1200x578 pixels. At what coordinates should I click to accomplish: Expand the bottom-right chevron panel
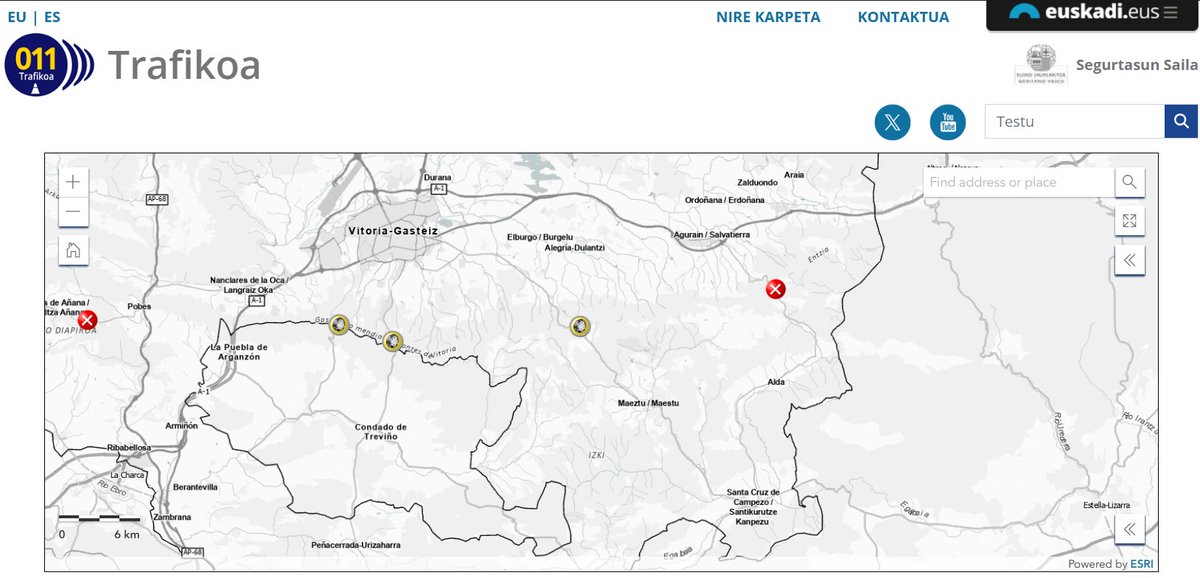[x=1129, y=529]
